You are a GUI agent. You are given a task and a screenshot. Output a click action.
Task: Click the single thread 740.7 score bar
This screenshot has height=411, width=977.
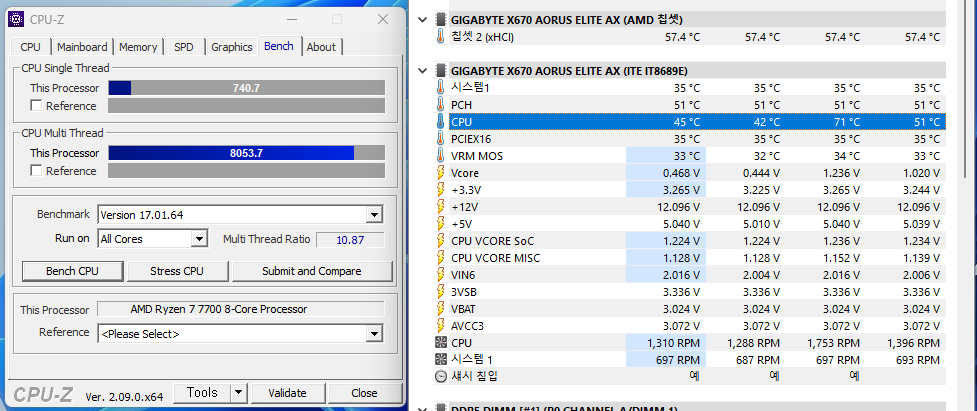(x=246, y=88)
